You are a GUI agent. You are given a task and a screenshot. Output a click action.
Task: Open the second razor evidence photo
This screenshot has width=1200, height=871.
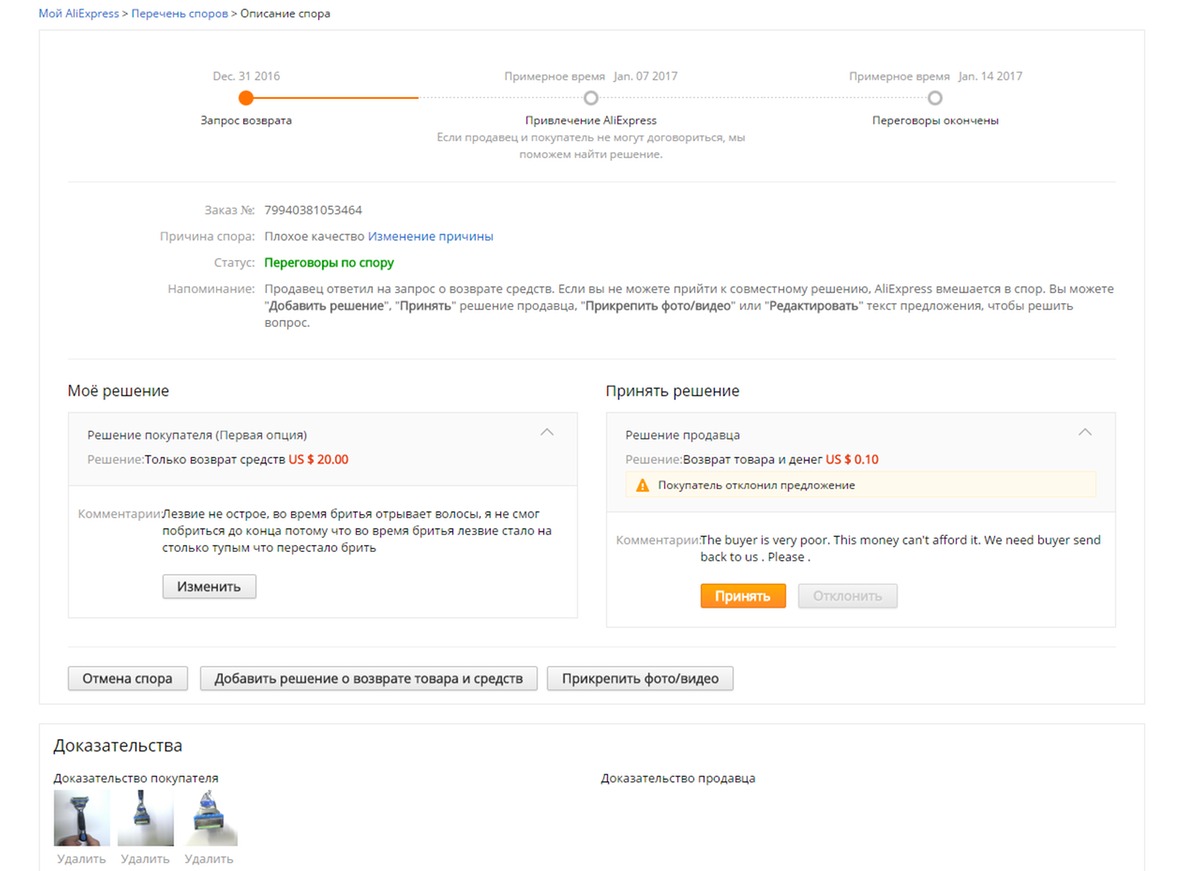(145, 818)
